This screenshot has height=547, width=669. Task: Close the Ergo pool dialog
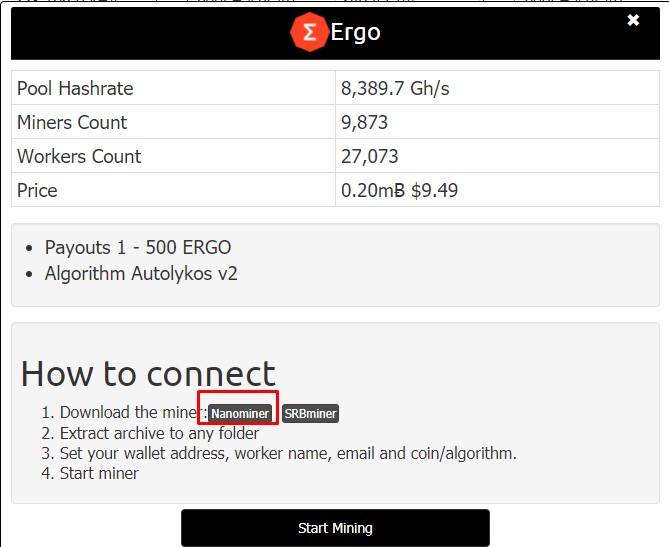tap(633, 20)
